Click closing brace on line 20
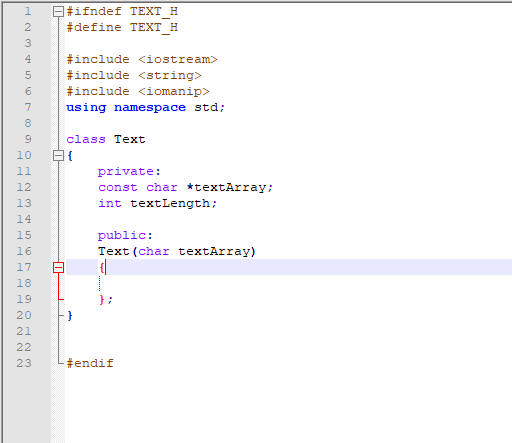 [x=70, y=315]
